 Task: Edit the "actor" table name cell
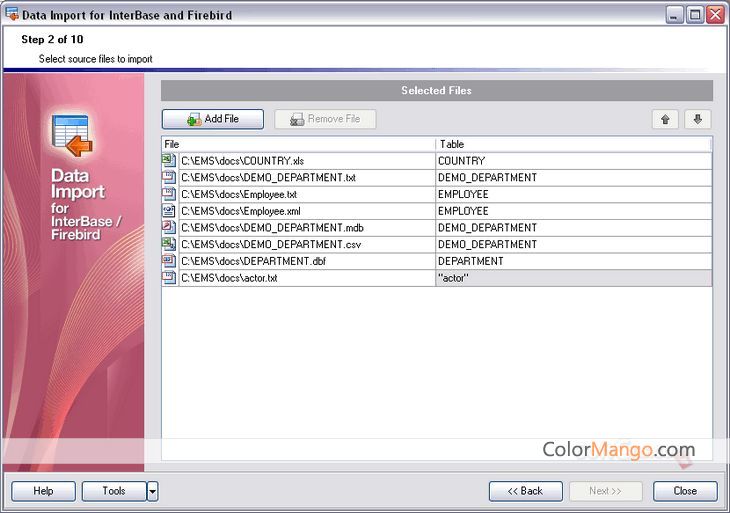[573, 278]
